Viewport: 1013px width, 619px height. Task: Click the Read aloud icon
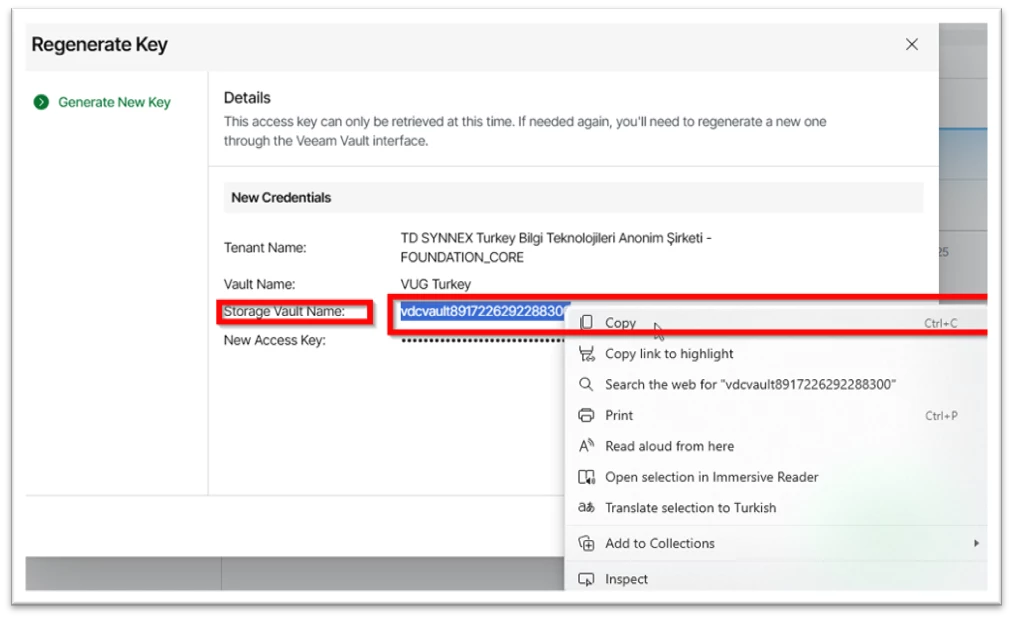(586, 446)
